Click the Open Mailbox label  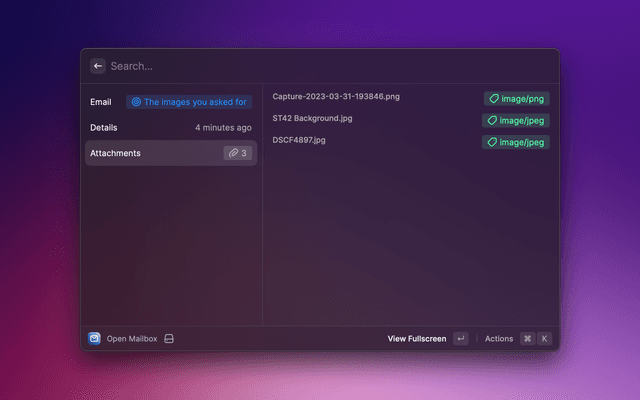coord(132,339)
